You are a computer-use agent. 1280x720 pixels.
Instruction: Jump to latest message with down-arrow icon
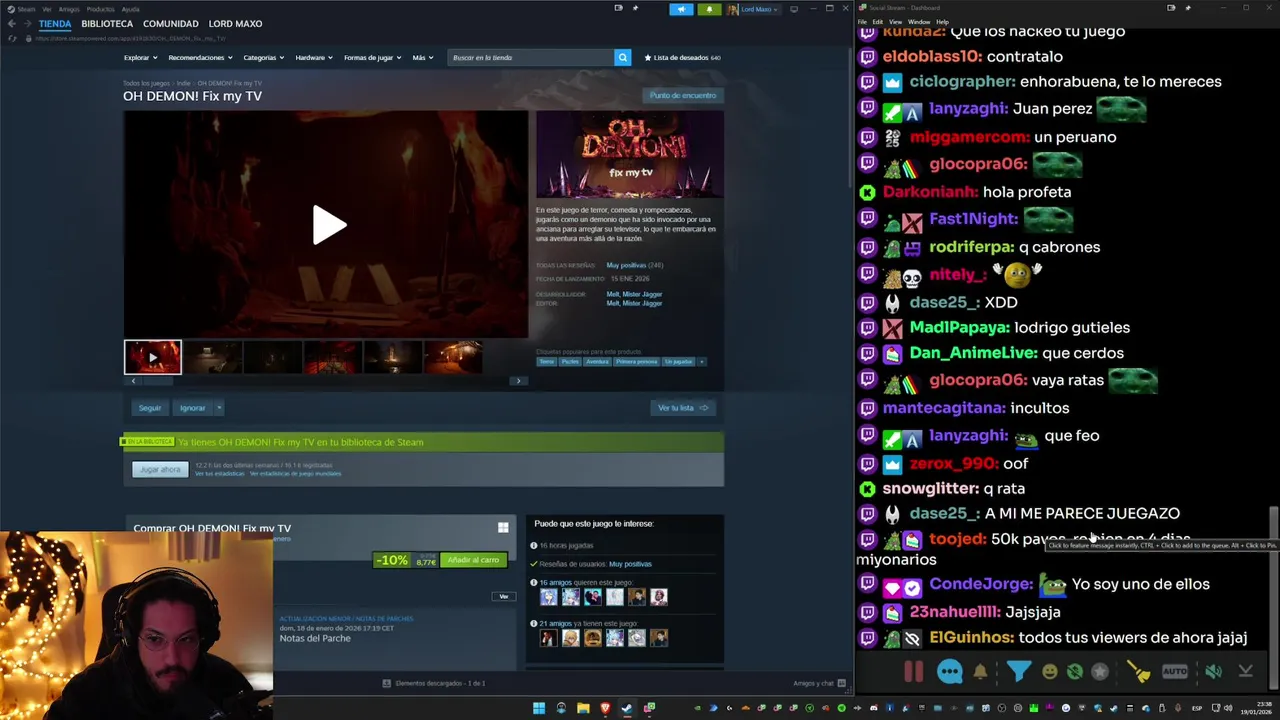(1246, 672)
